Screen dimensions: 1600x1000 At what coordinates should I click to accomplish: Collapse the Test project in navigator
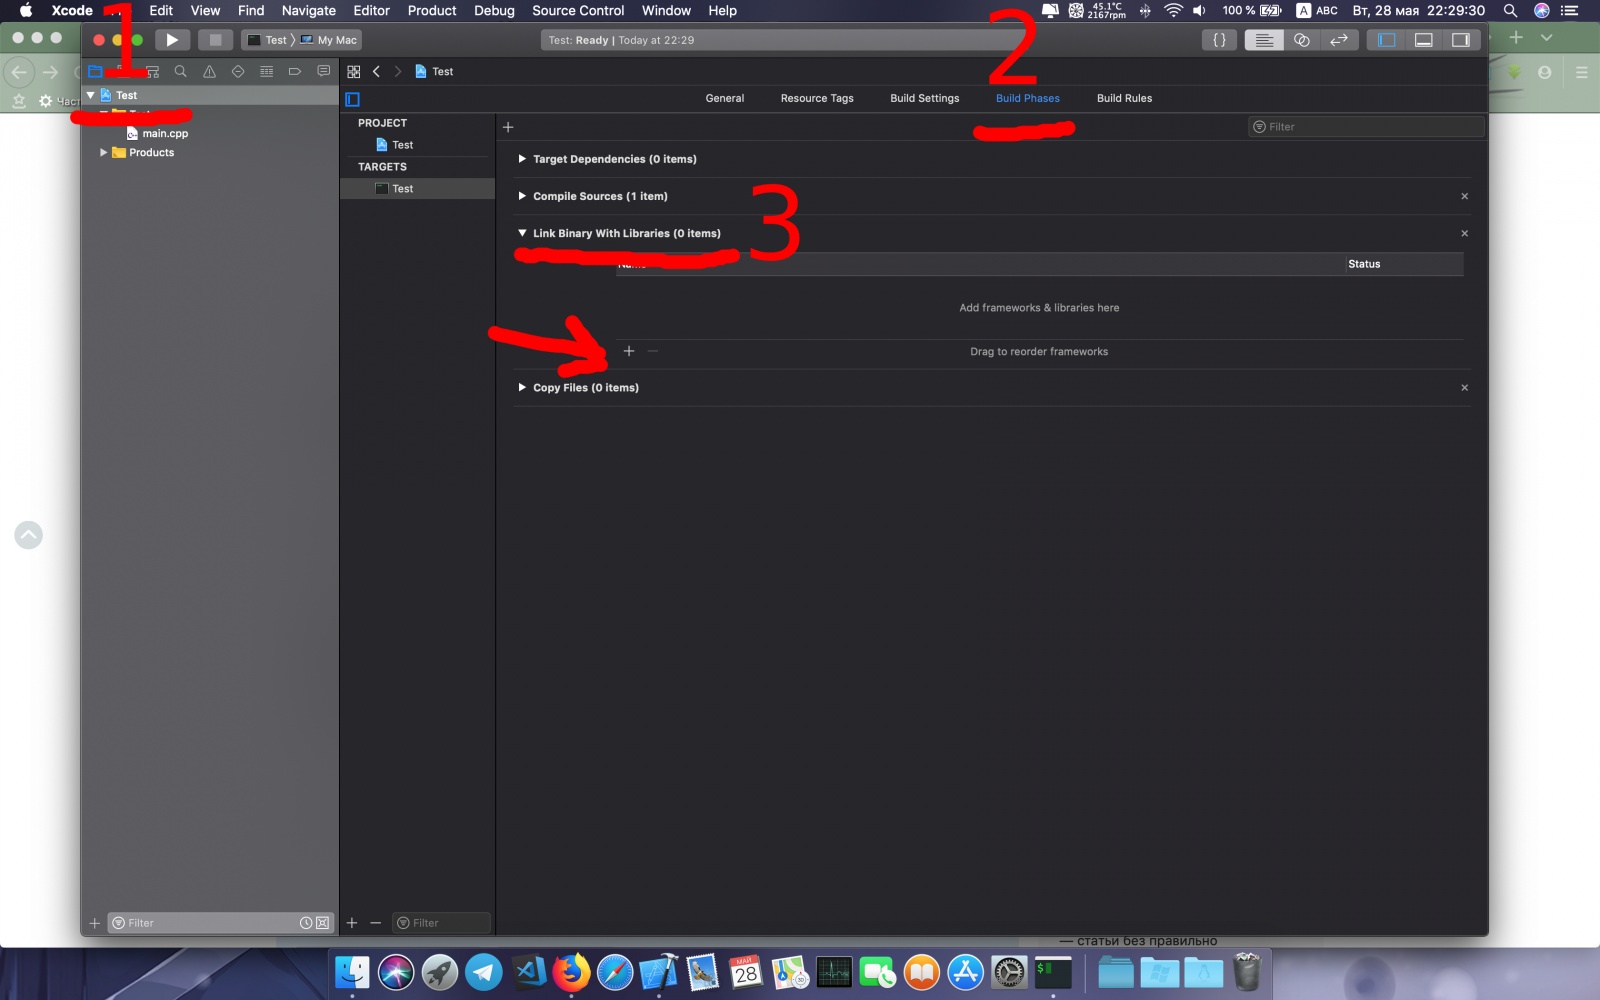pyautogui.click(x=91, y=95)
